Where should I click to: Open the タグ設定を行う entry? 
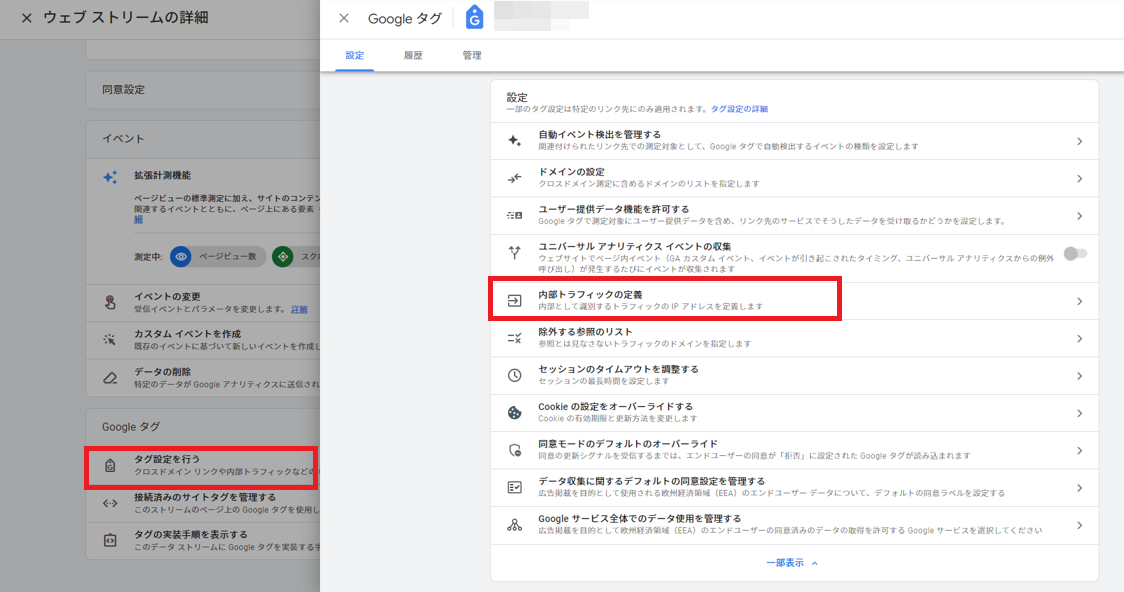click(203, 466)
